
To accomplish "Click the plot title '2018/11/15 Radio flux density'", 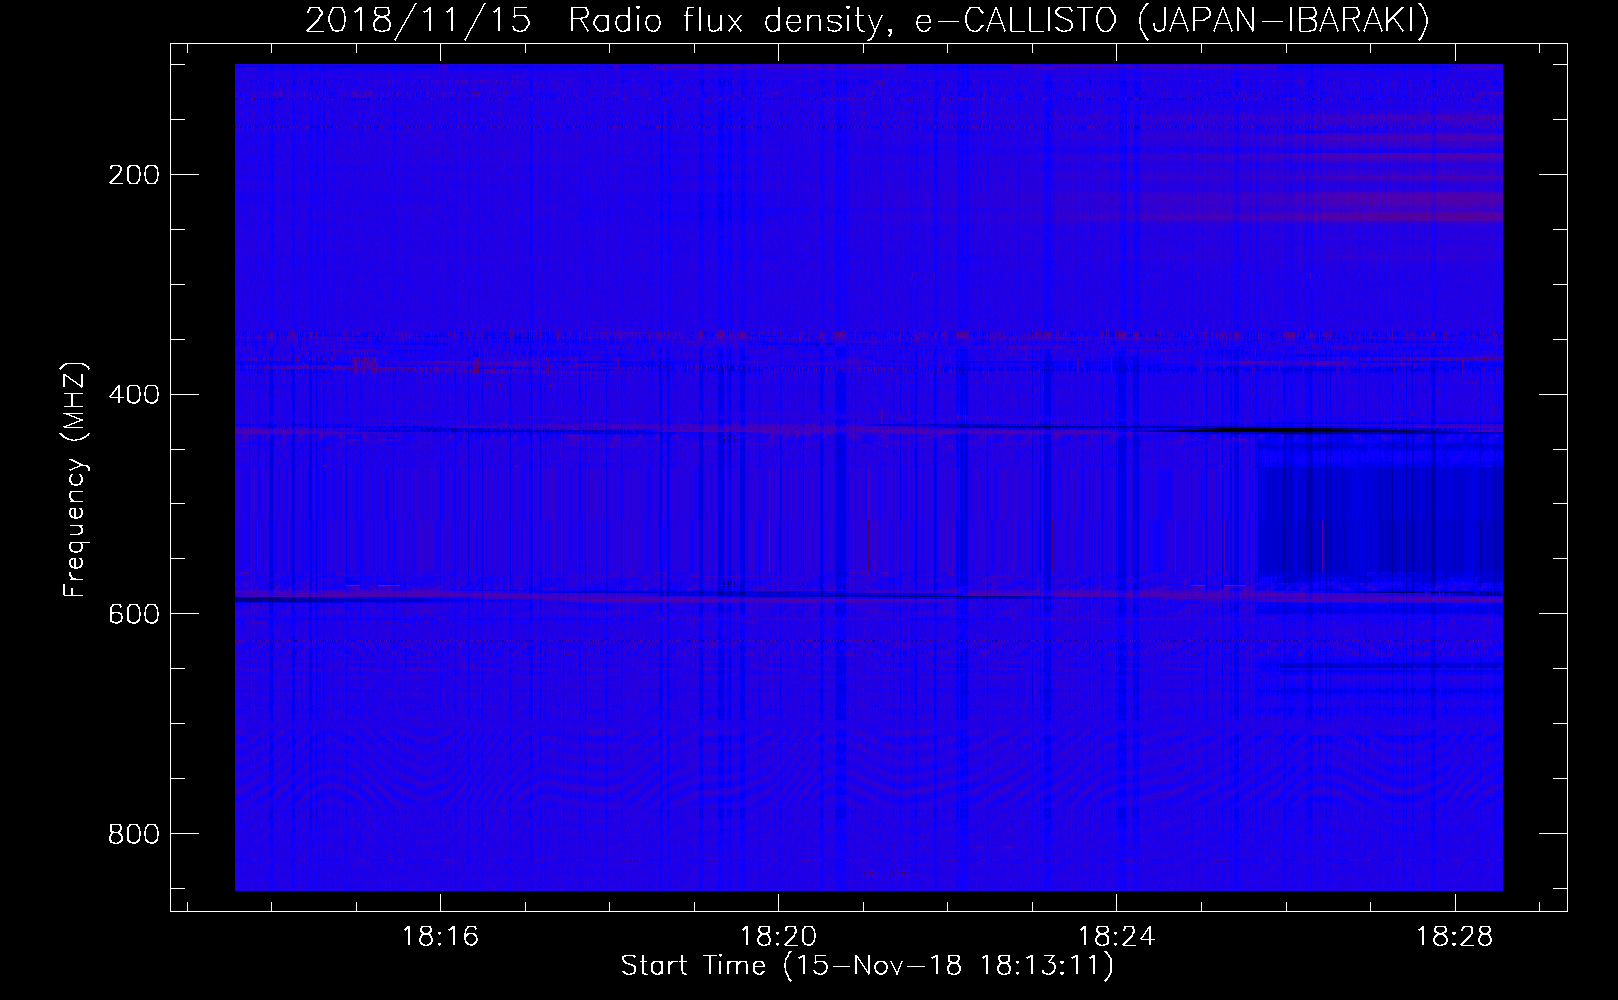I will [868, 21].
